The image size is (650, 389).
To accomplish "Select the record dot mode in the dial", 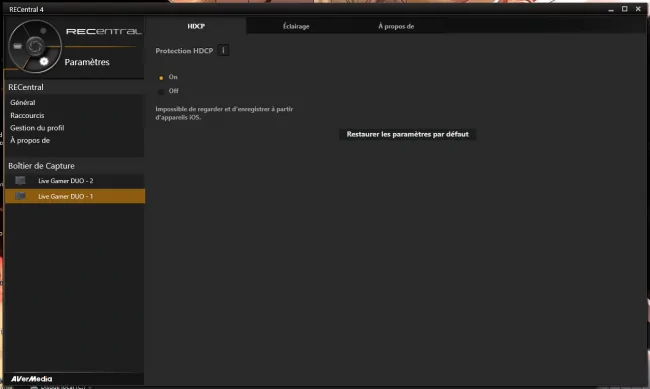I will [43, 31].
